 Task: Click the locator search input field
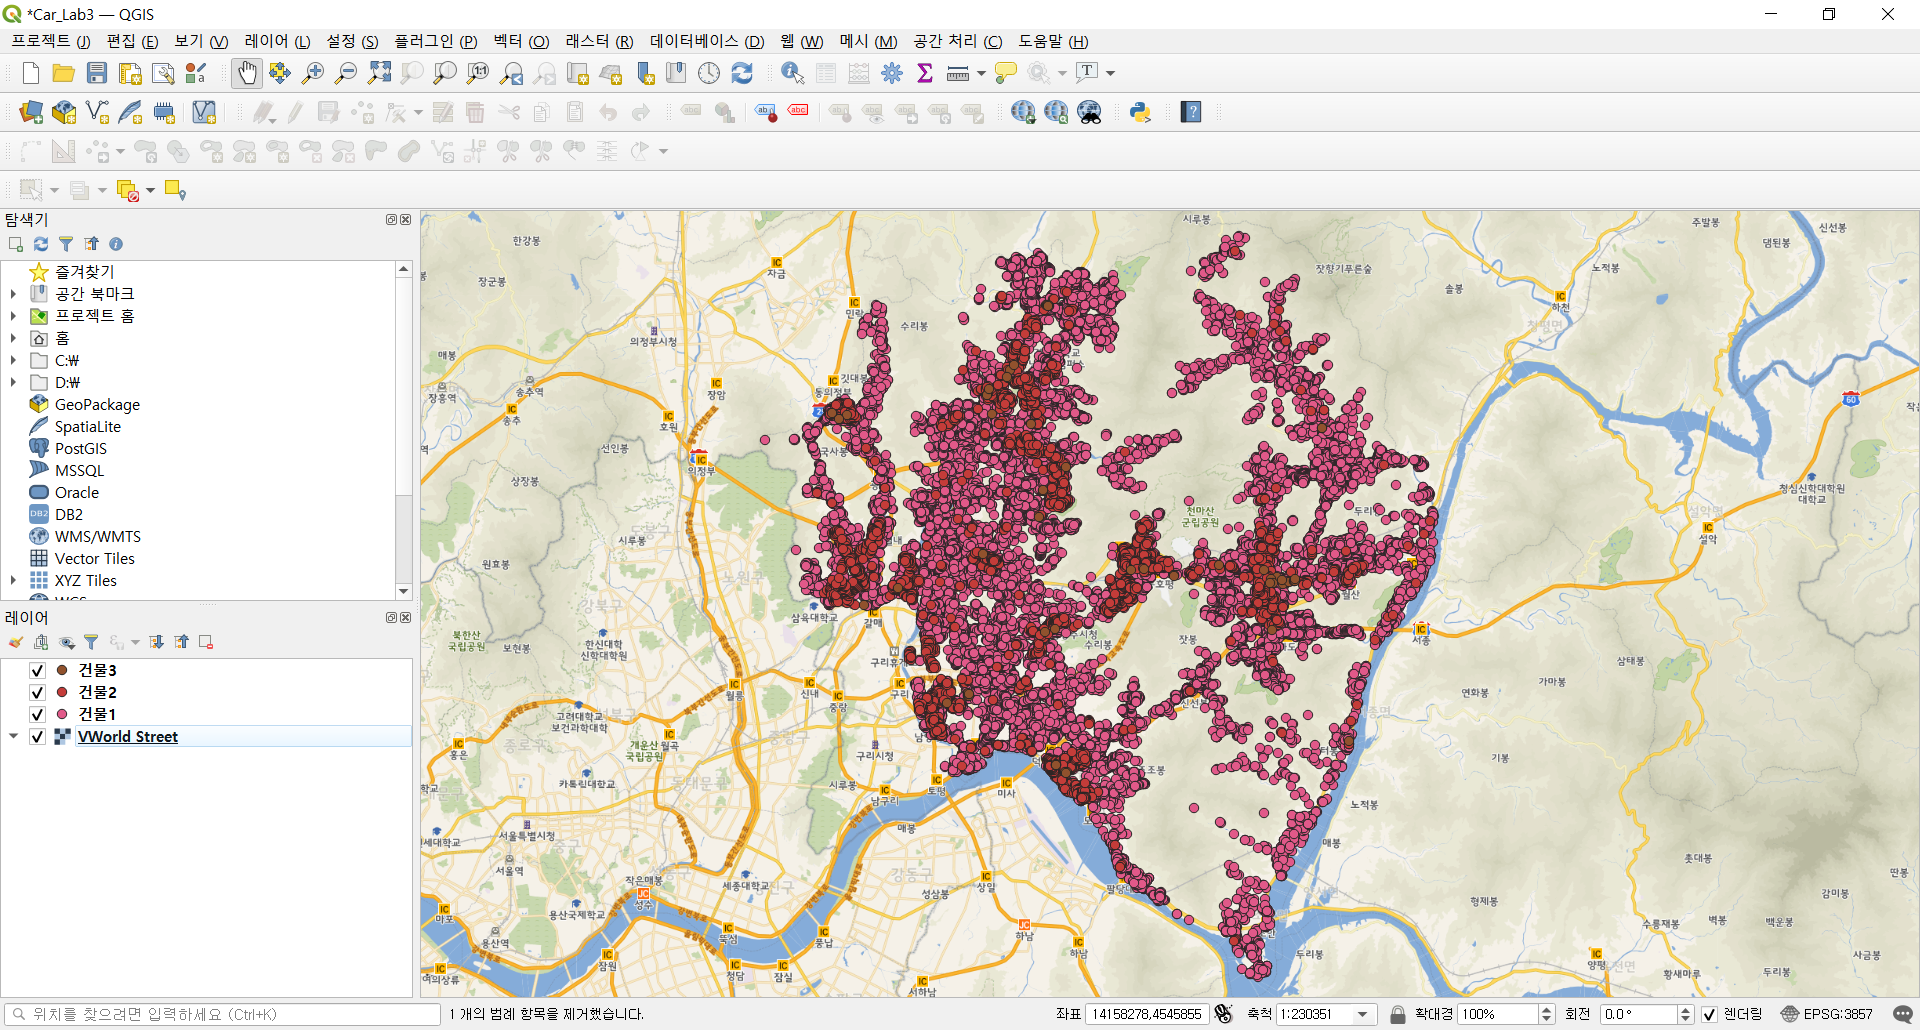pos(223,1014)
